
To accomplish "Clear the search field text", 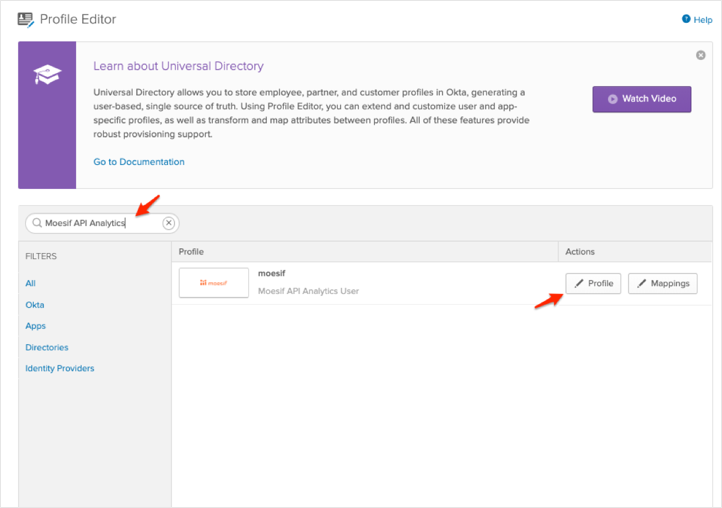I will tap(169, 223).
